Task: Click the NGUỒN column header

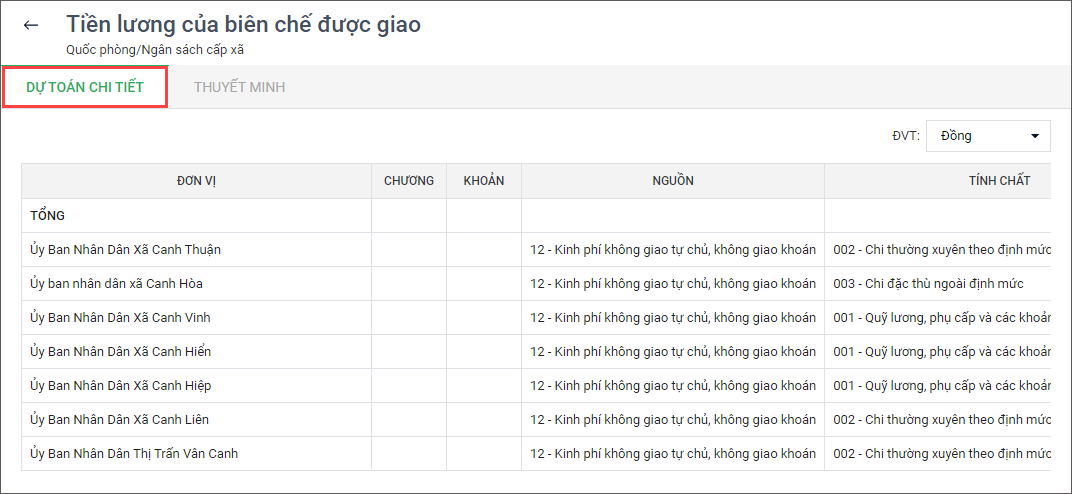Action: pyautogui.click(x=673, y=181)
